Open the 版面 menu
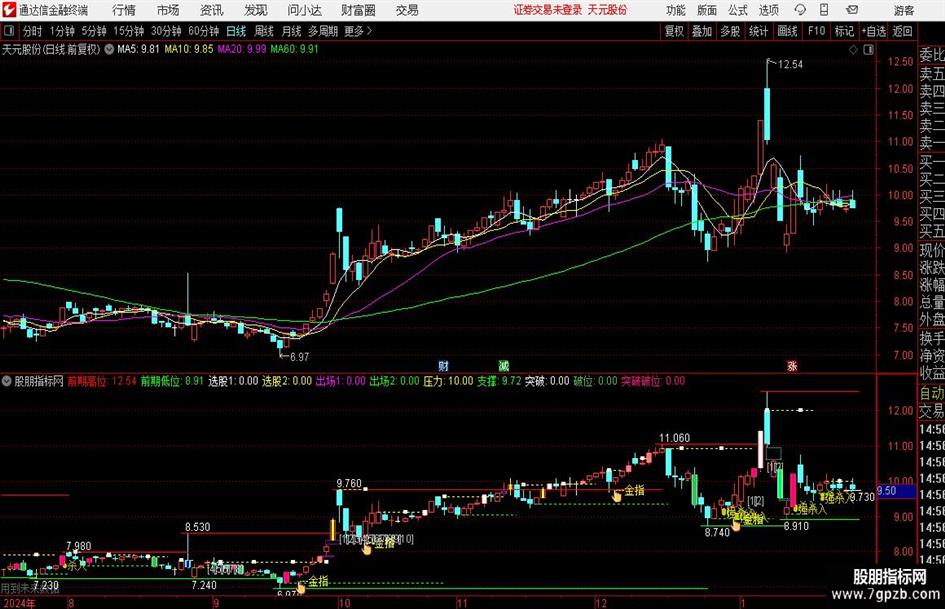The image size is (945, 609). (706, 10)
